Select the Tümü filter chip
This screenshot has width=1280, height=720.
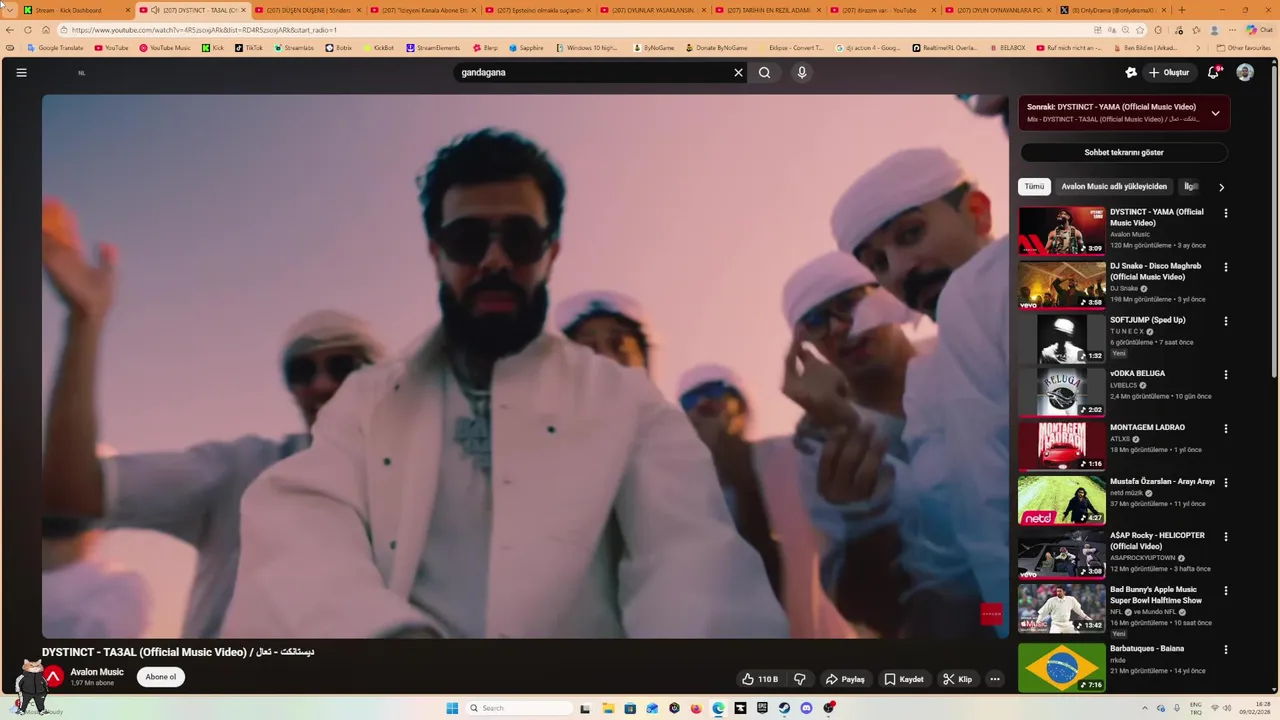1034,187
